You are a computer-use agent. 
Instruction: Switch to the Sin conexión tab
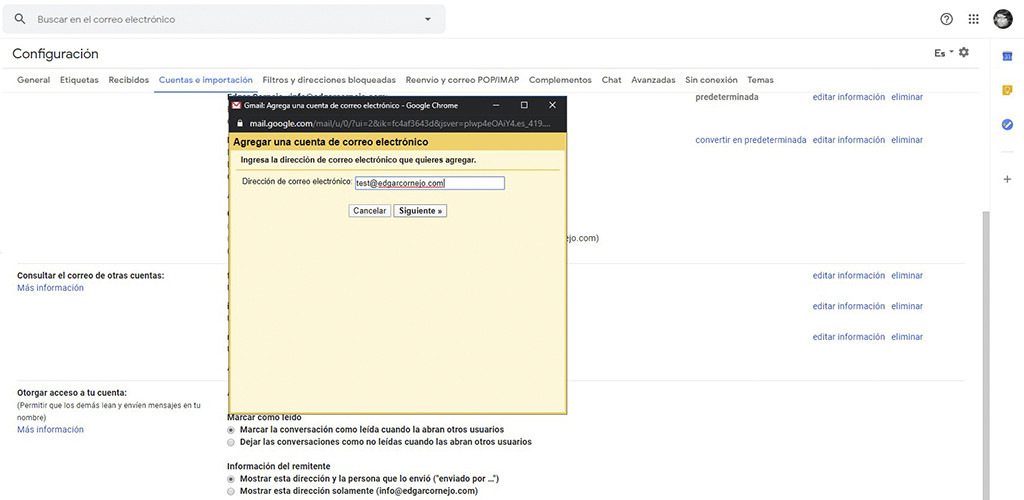pyautogui.click(x=711, y=80)
